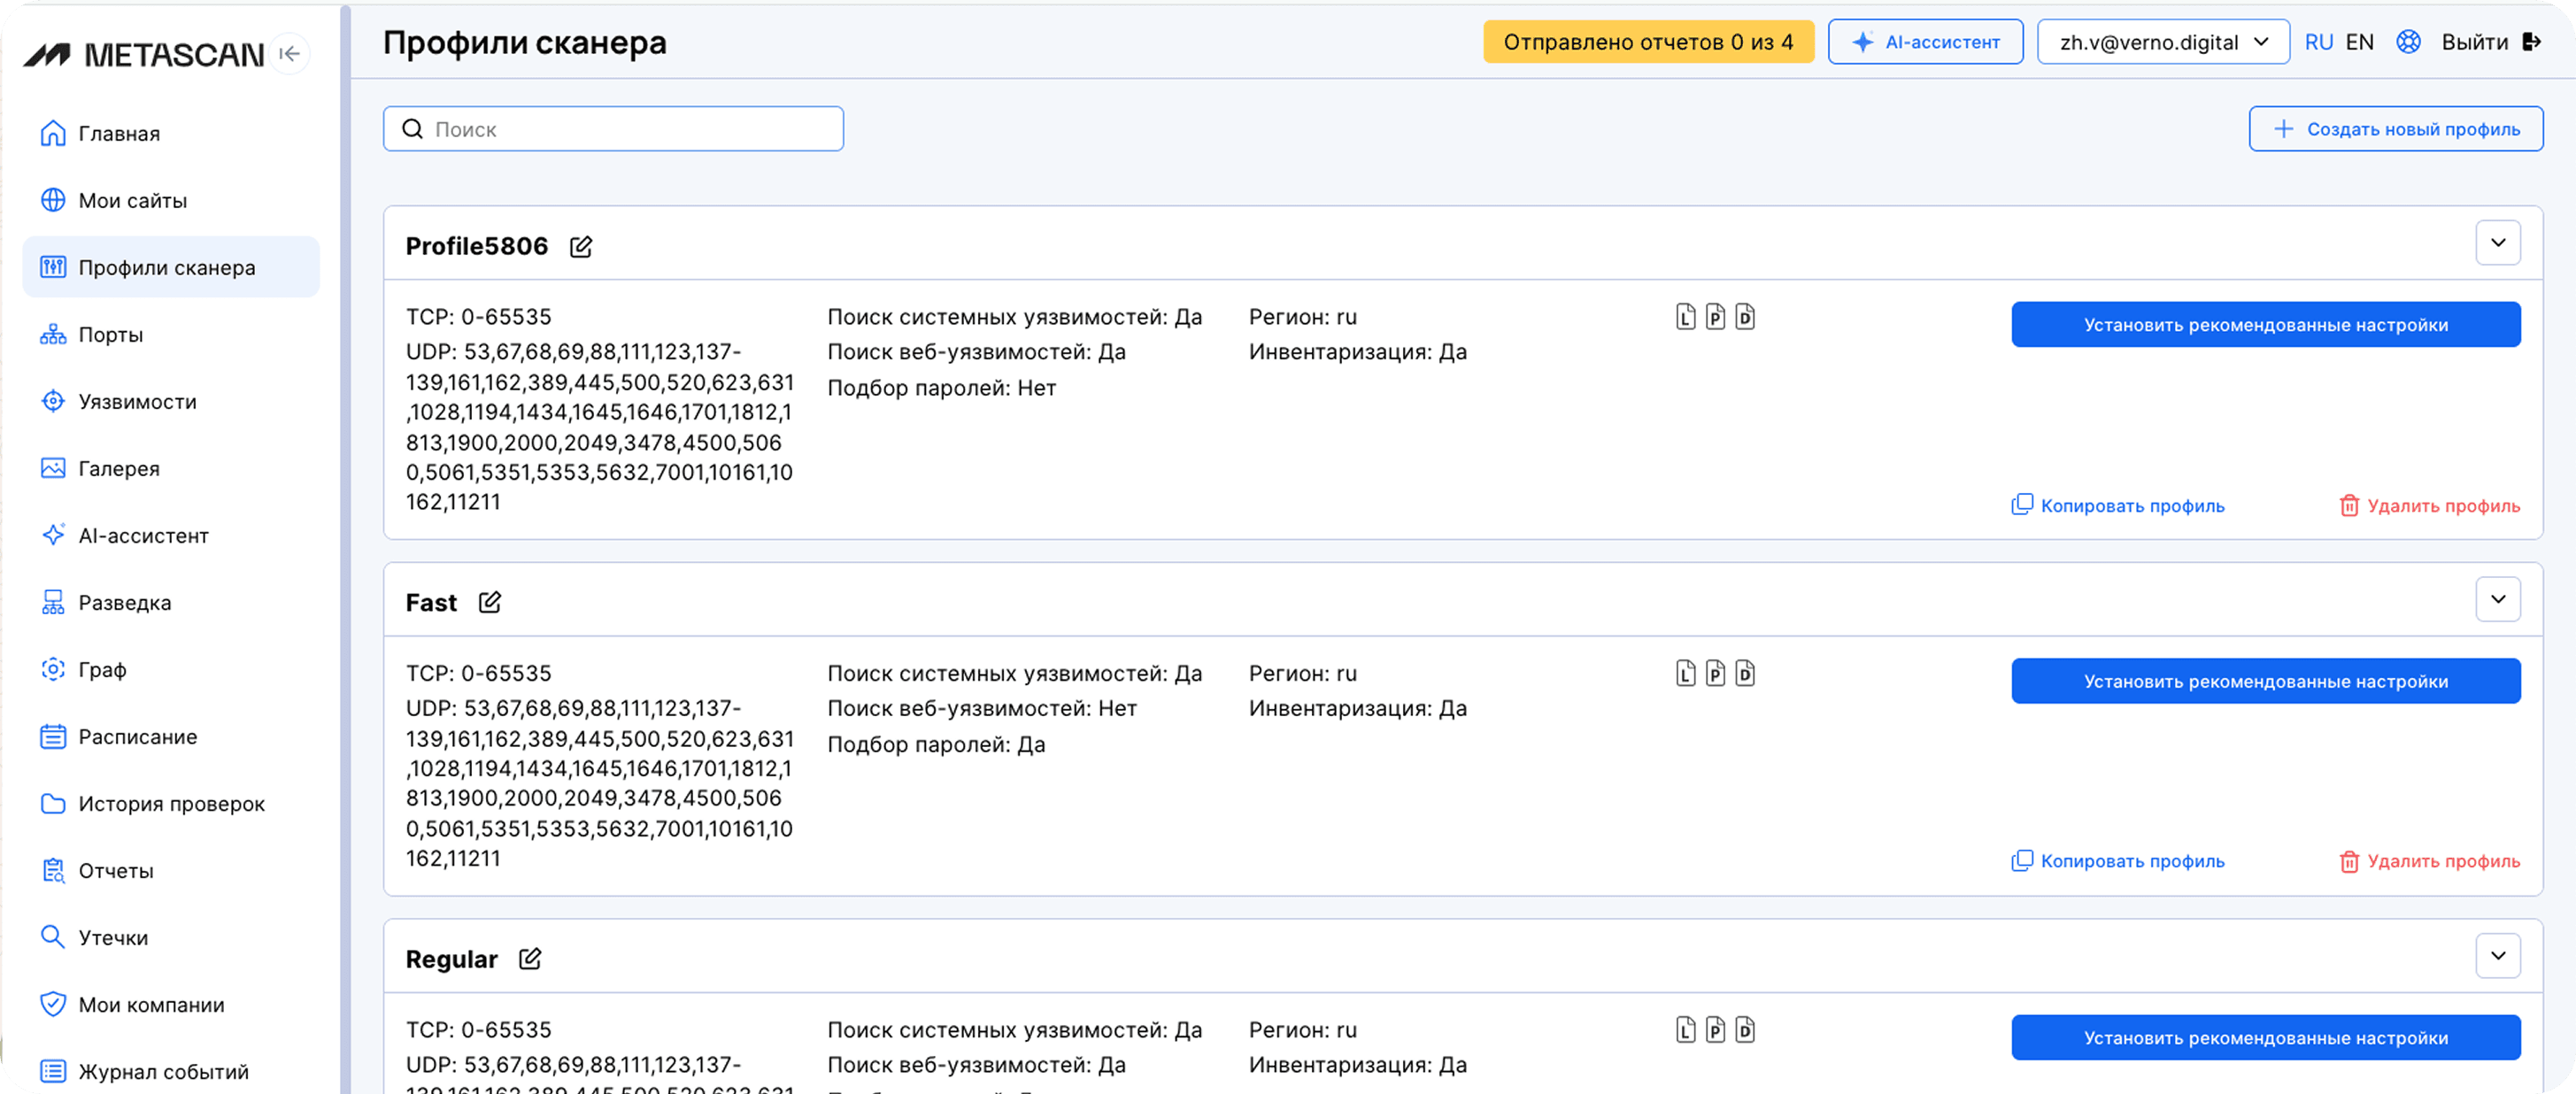
Task: Open Расписание in sidebar
Action: point(171,736)
